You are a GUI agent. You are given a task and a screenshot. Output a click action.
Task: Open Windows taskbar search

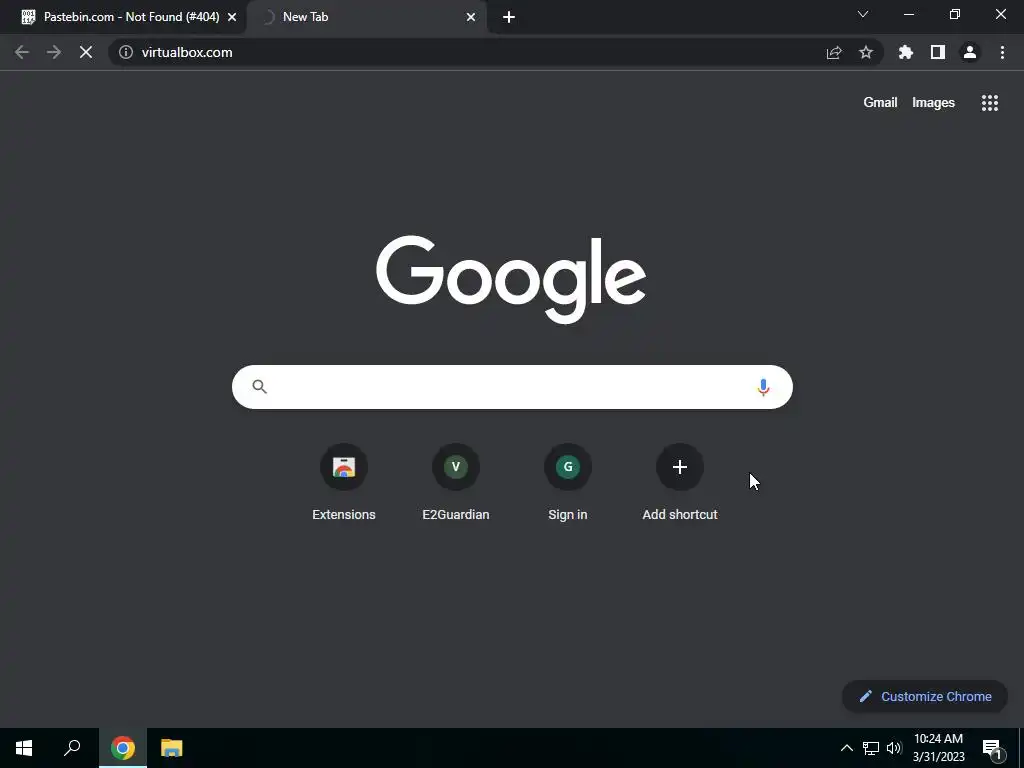(72, 748)
